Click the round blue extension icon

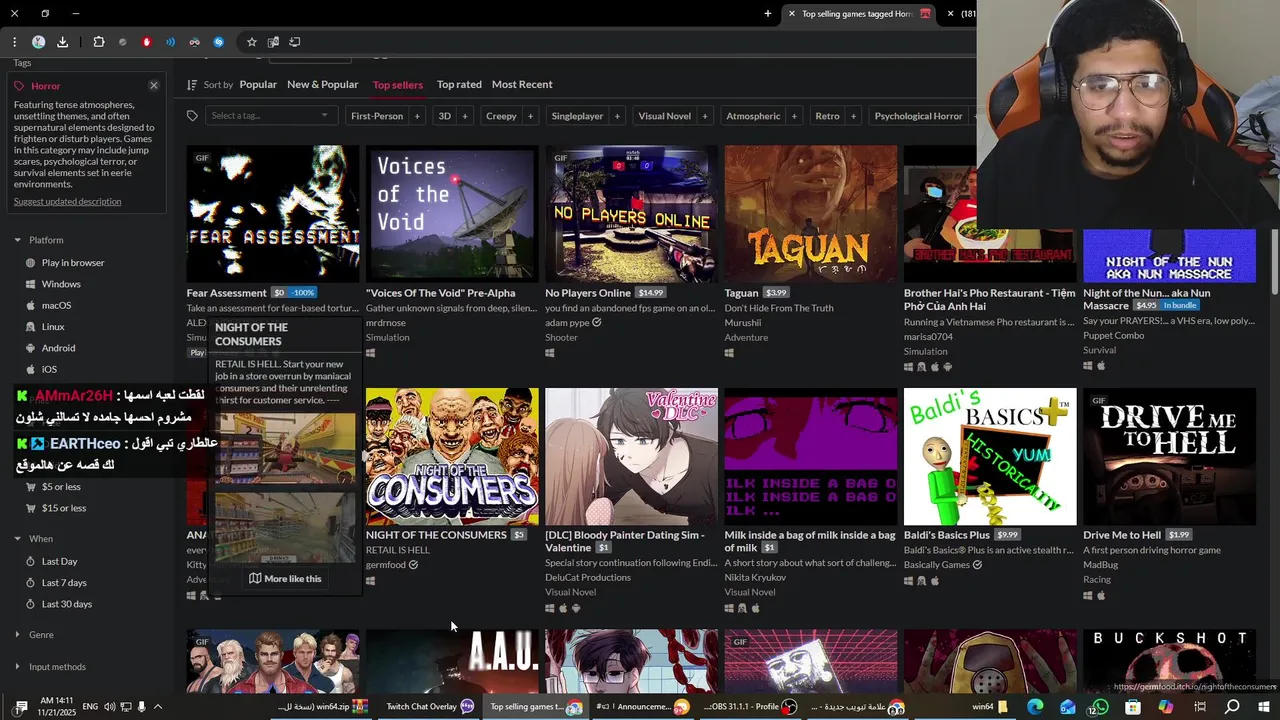click(x=219, y=42)
